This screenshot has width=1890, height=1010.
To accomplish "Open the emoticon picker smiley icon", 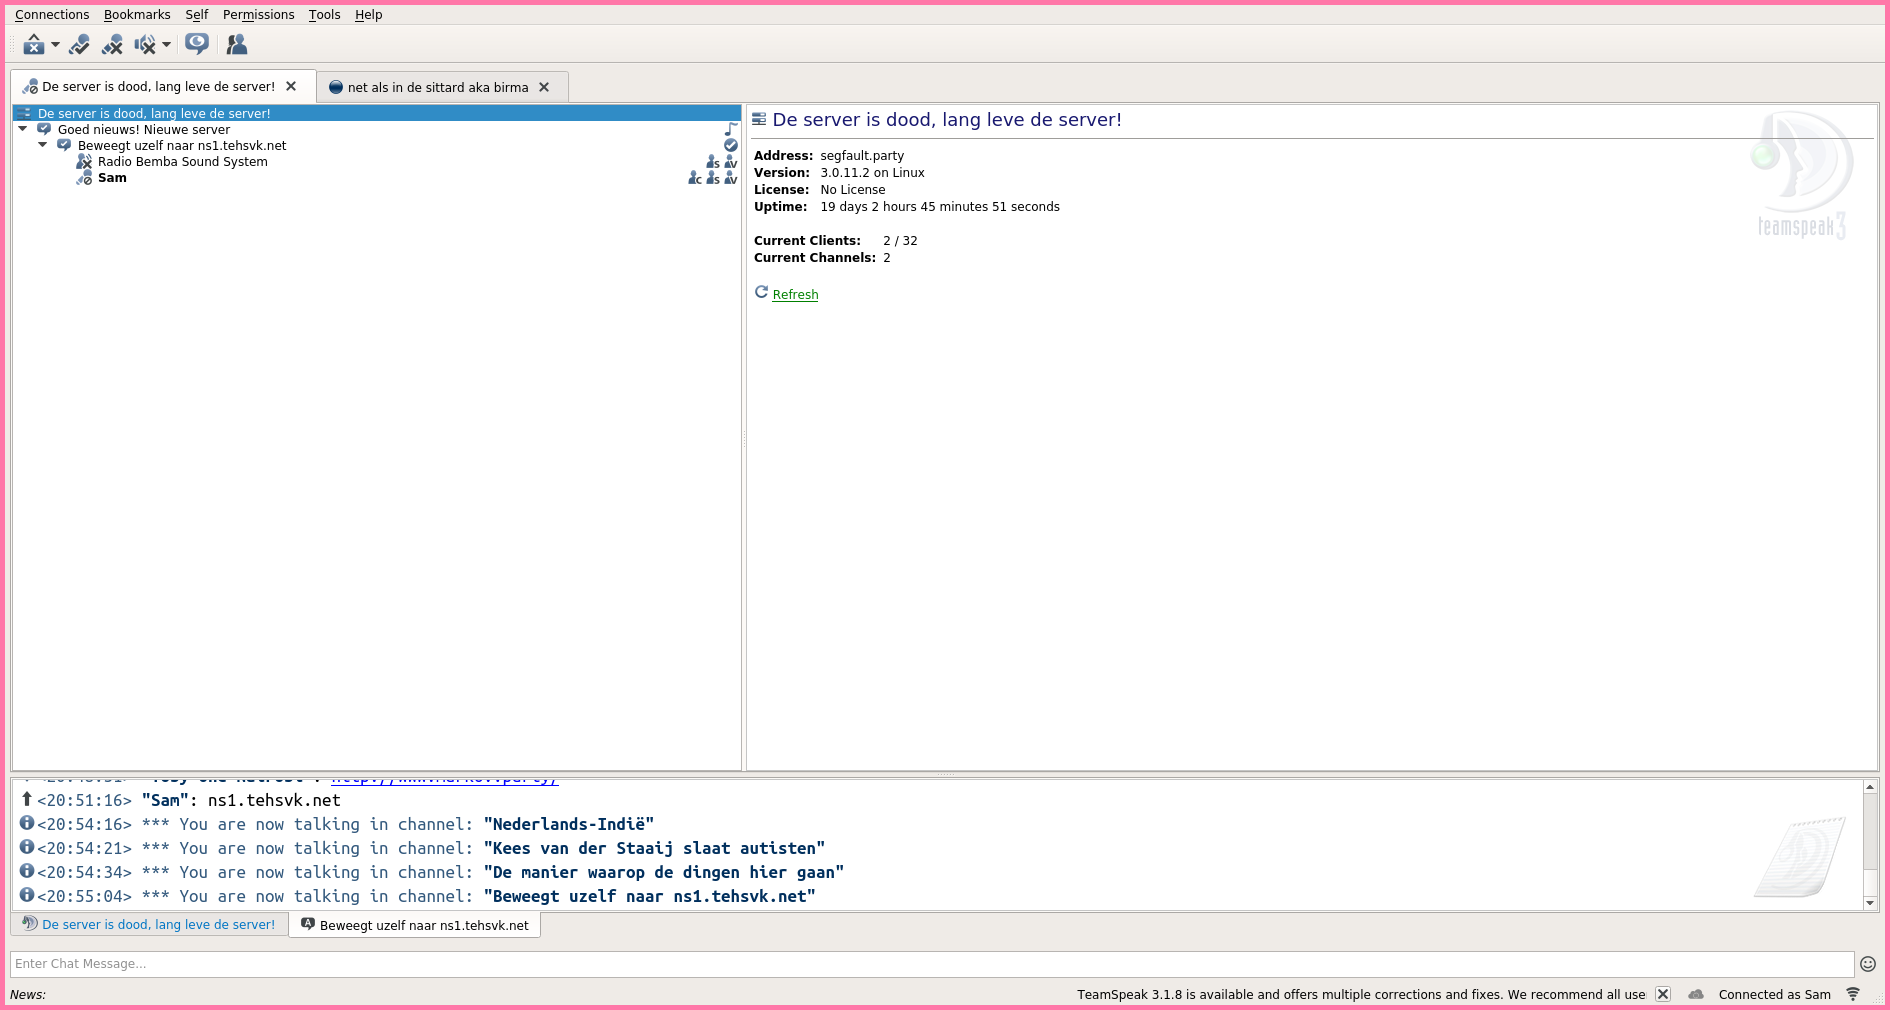I will pos(1867,964).
